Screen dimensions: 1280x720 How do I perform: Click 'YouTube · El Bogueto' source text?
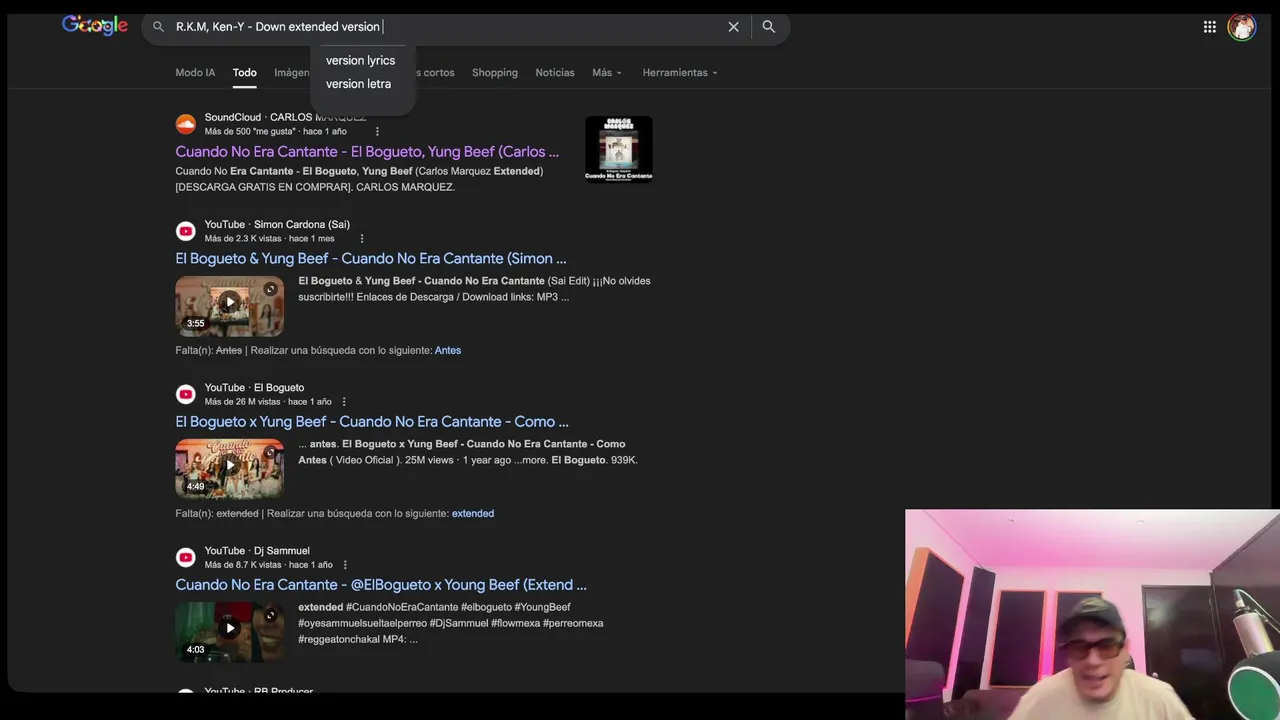click(254, 387)
